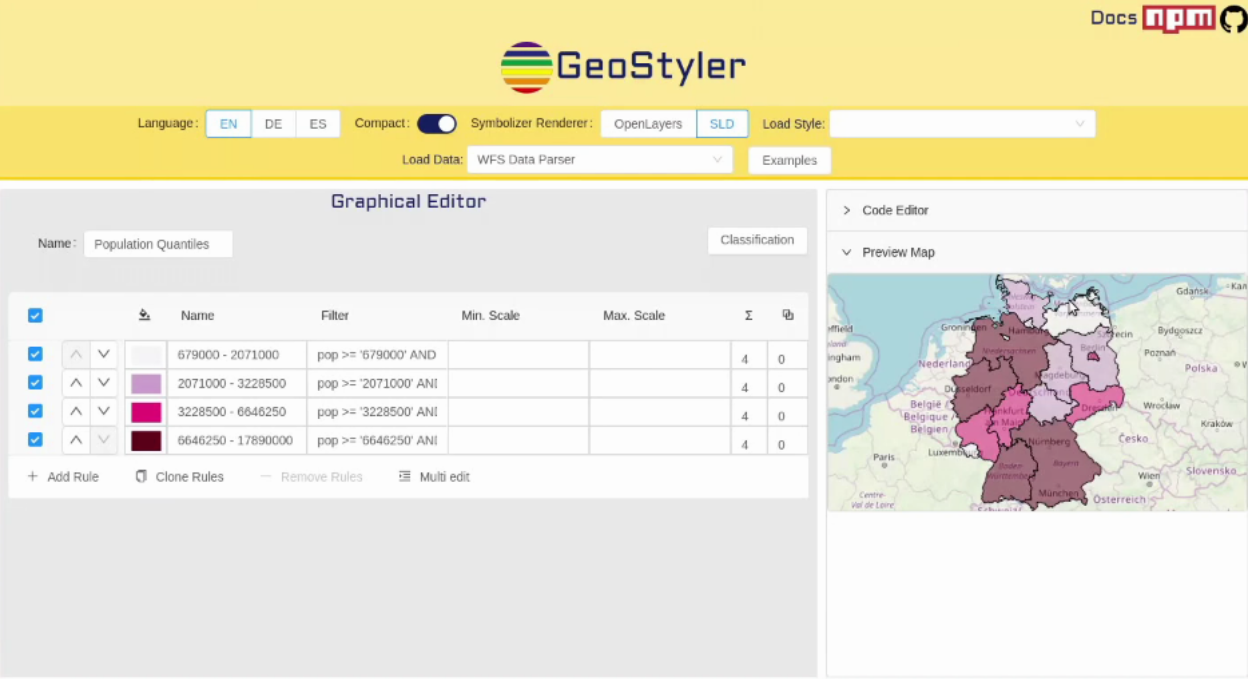Click the duplicates column header icon

pos(788,315)
